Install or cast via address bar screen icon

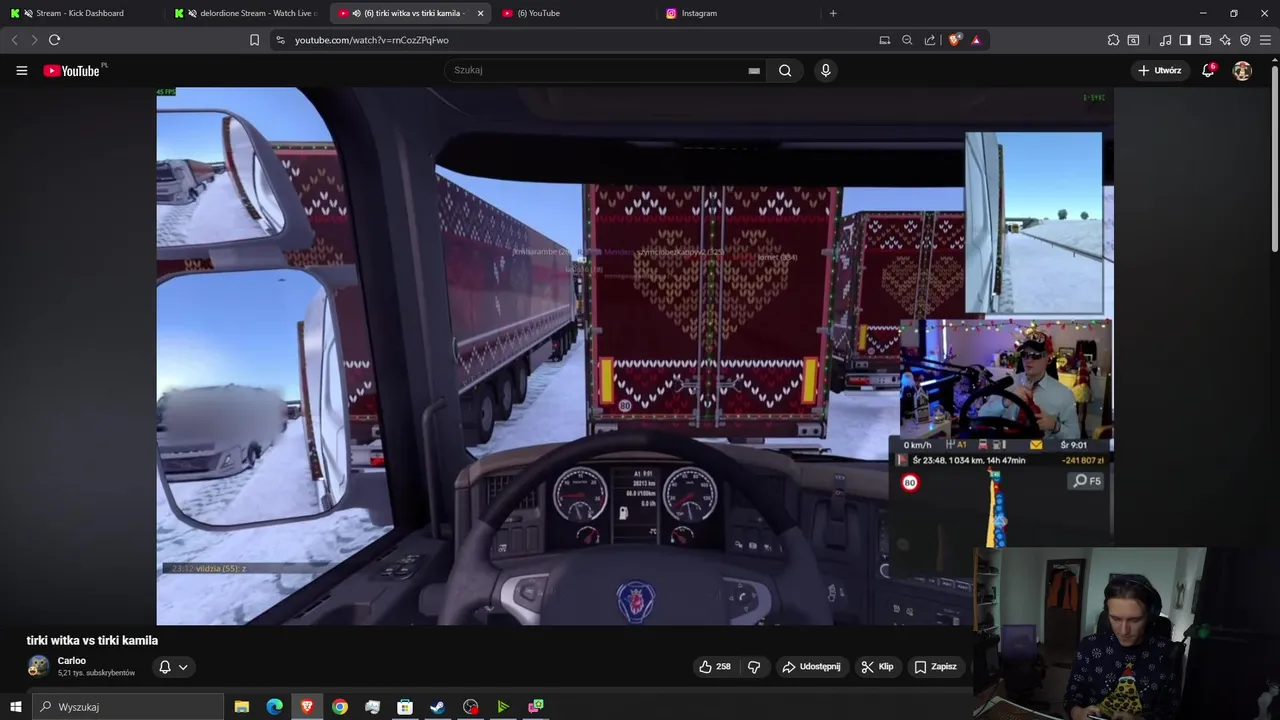(884, 40)
